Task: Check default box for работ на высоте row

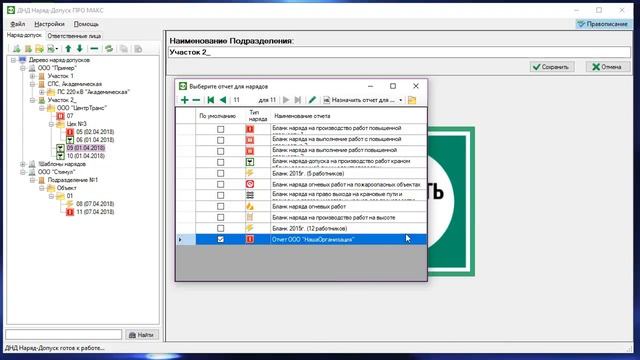Action: (220, 218)
